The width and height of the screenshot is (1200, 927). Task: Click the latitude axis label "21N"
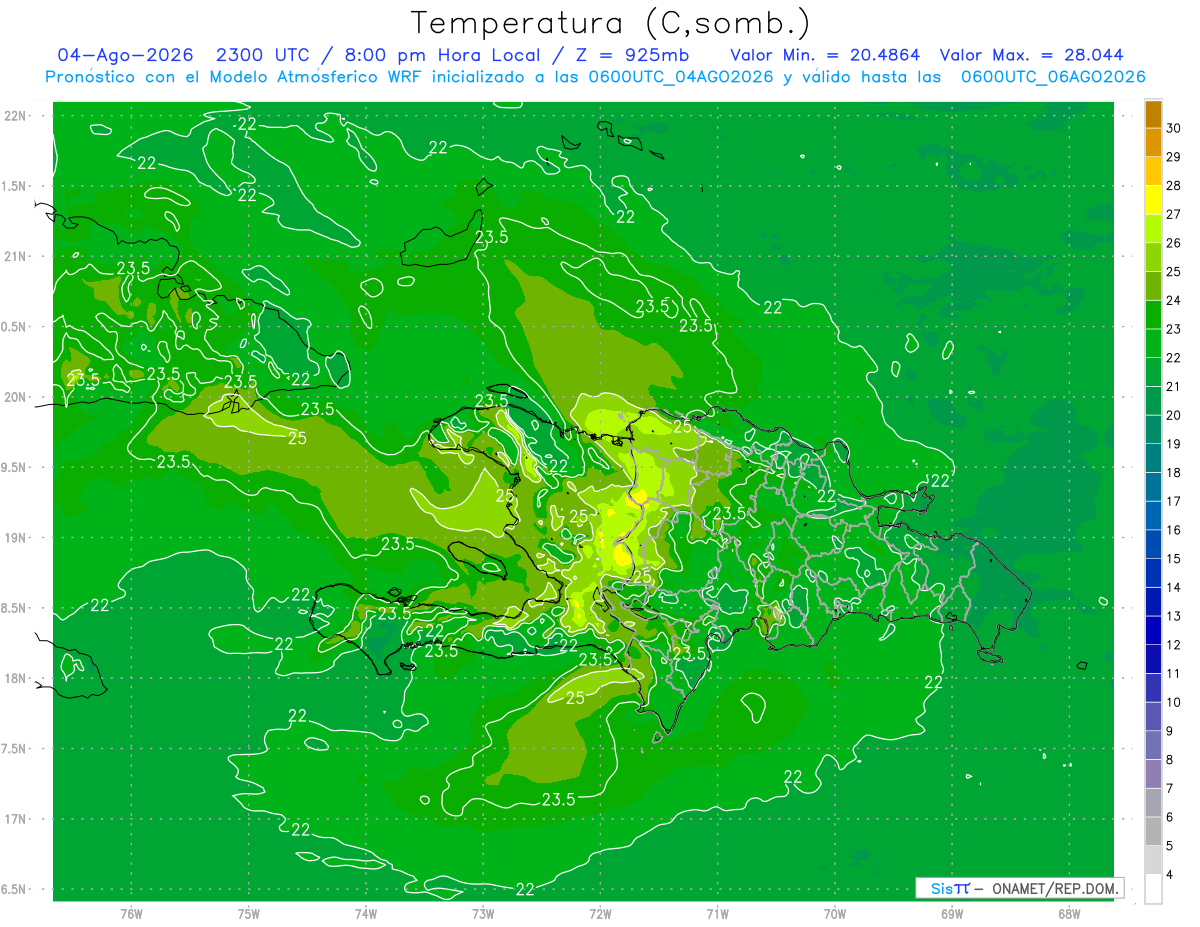pos(17,256)
